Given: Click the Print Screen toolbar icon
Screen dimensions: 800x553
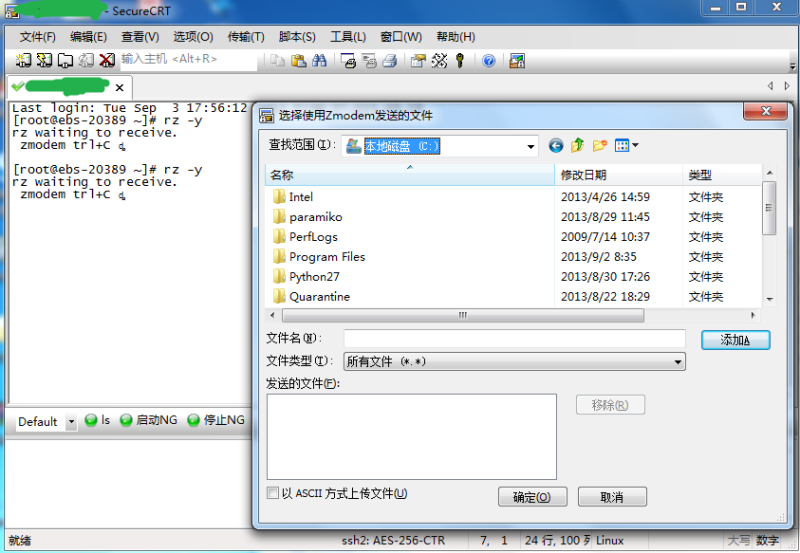Looking at the screenshot, I should [348, 61].
